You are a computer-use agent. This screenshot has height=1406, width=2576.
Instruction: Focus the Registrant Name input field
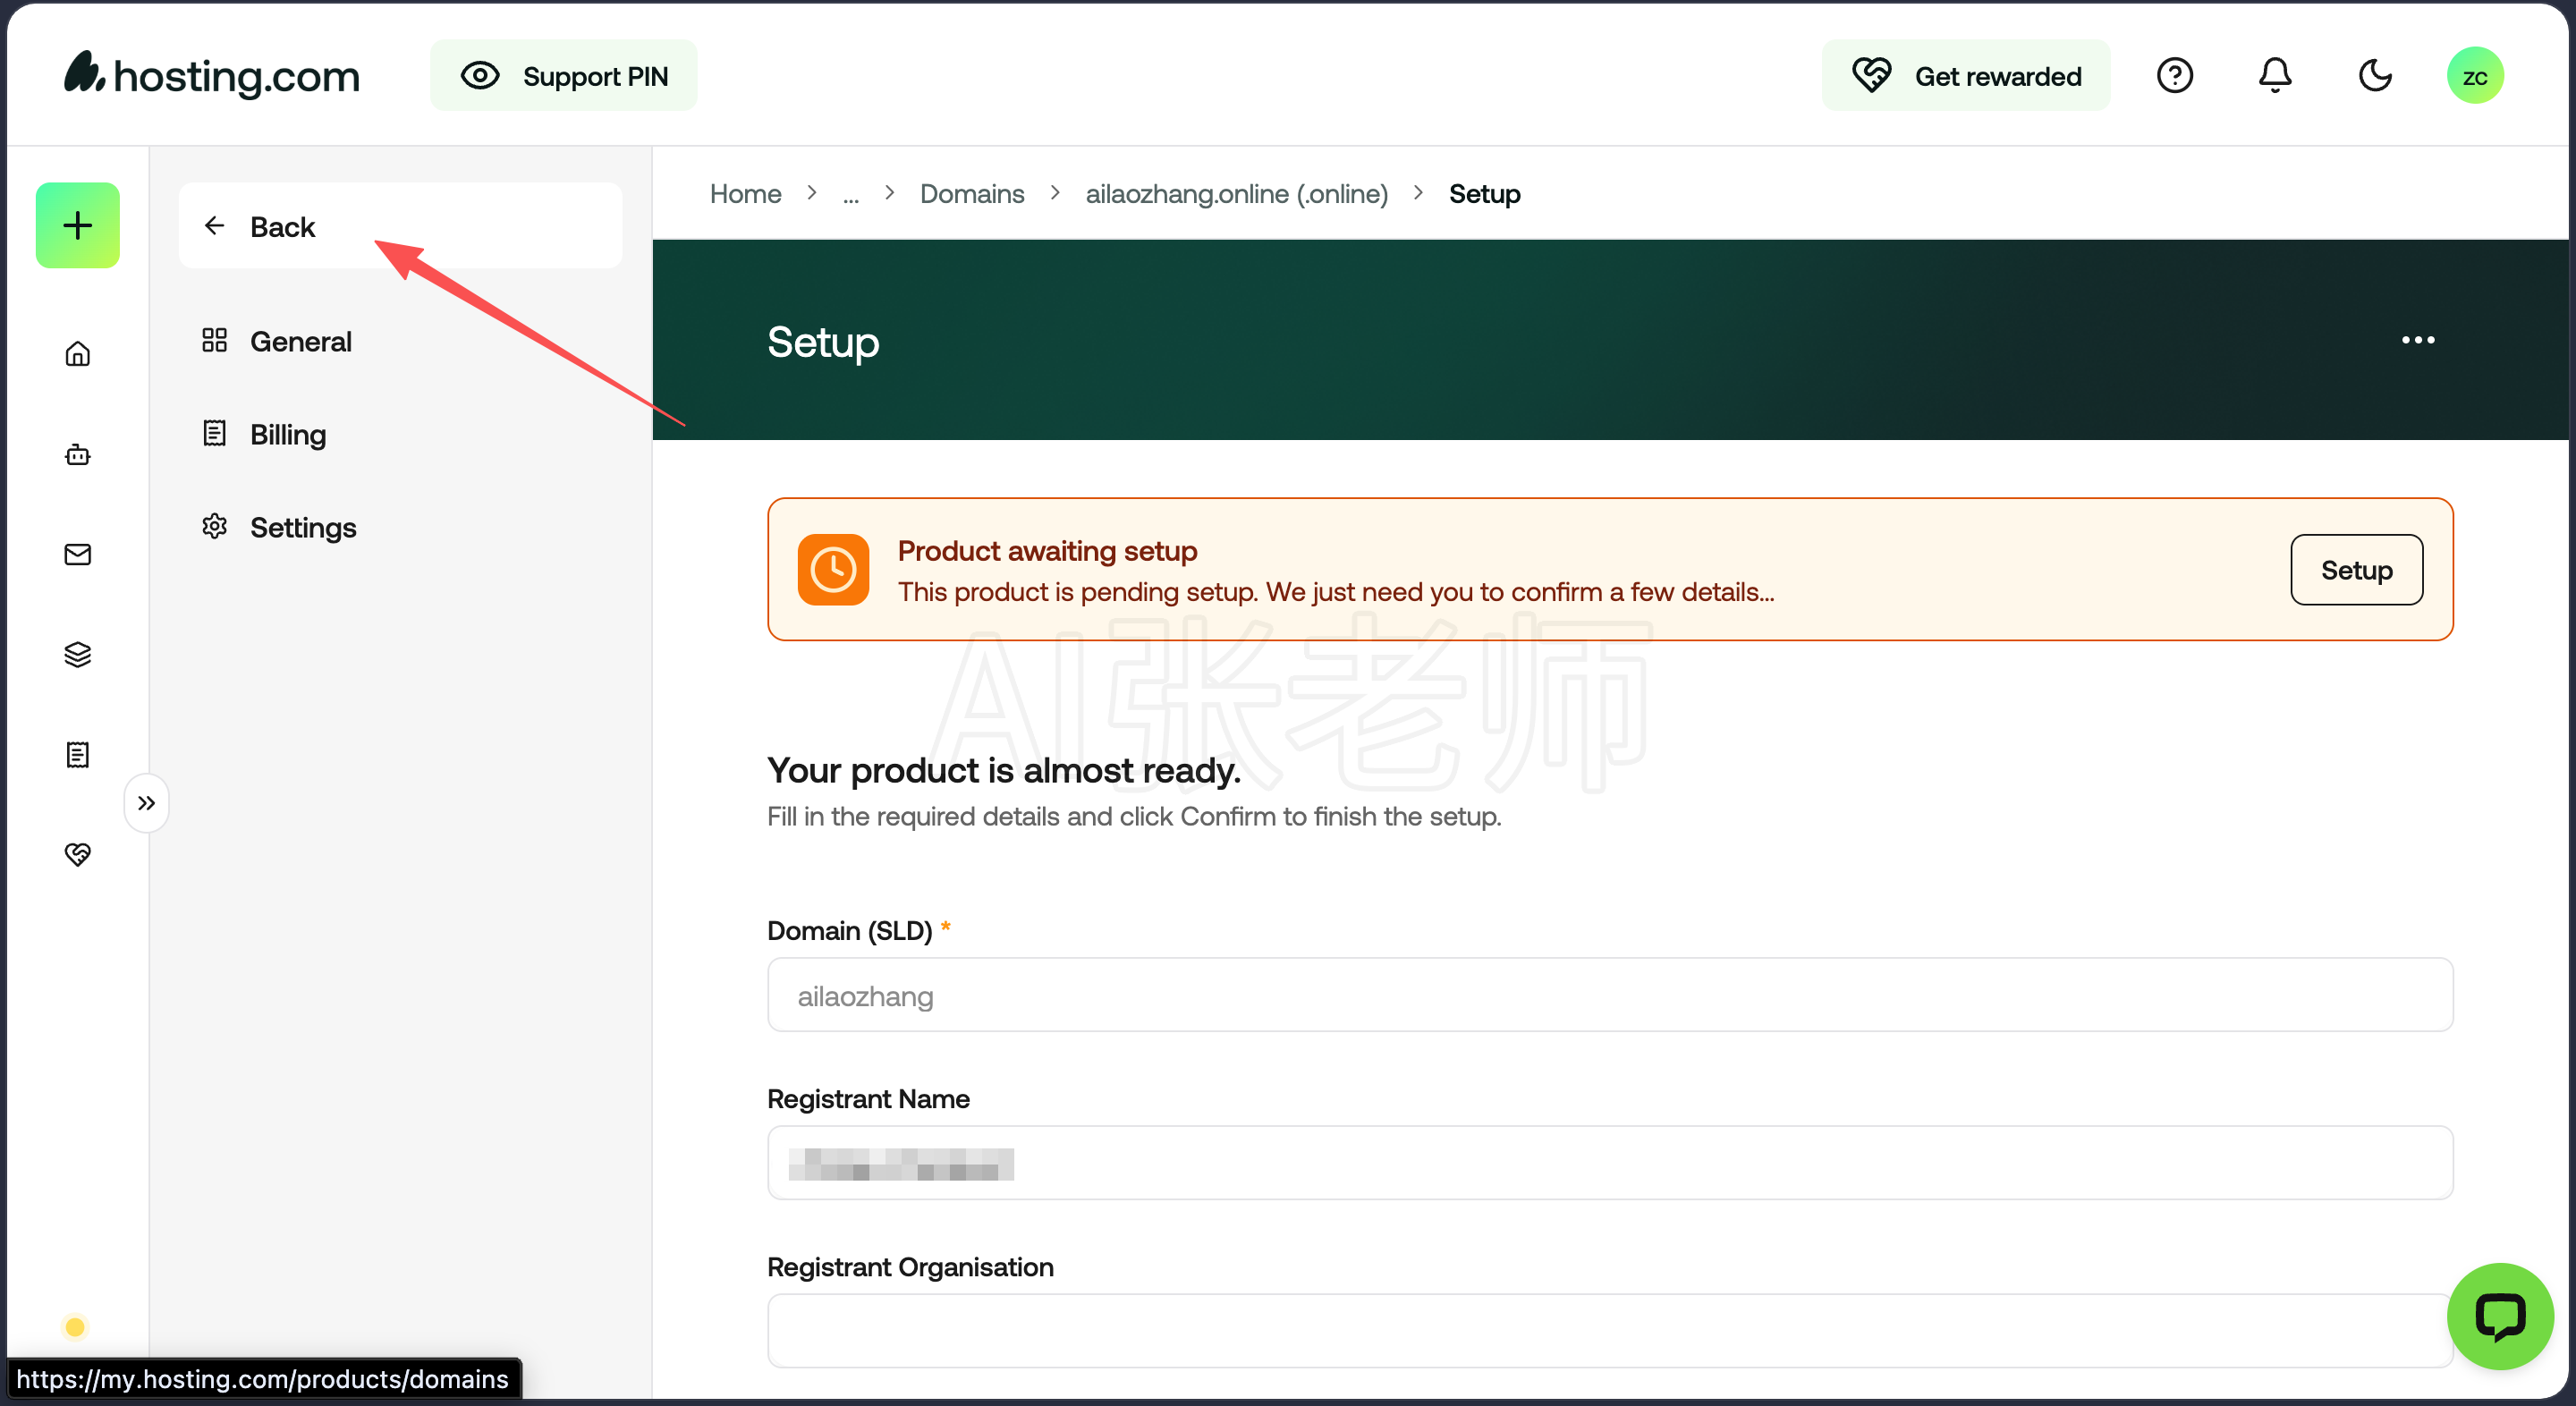(1610, 1163)
